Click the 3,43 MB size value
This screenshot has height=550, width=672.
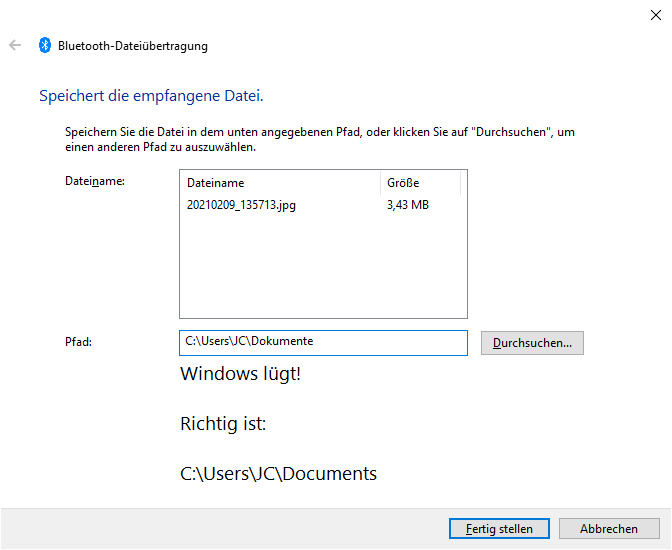pos(408,205)
